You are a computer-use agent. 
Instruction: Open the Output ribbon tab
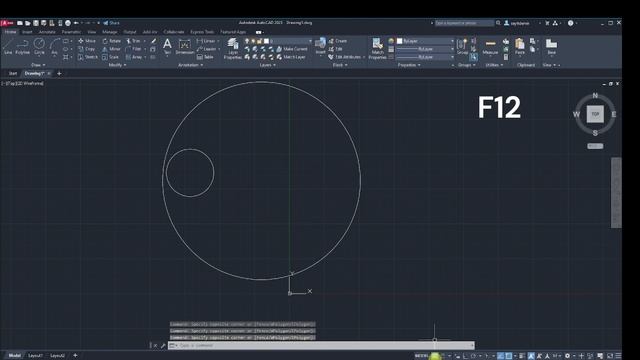[129, 31]
